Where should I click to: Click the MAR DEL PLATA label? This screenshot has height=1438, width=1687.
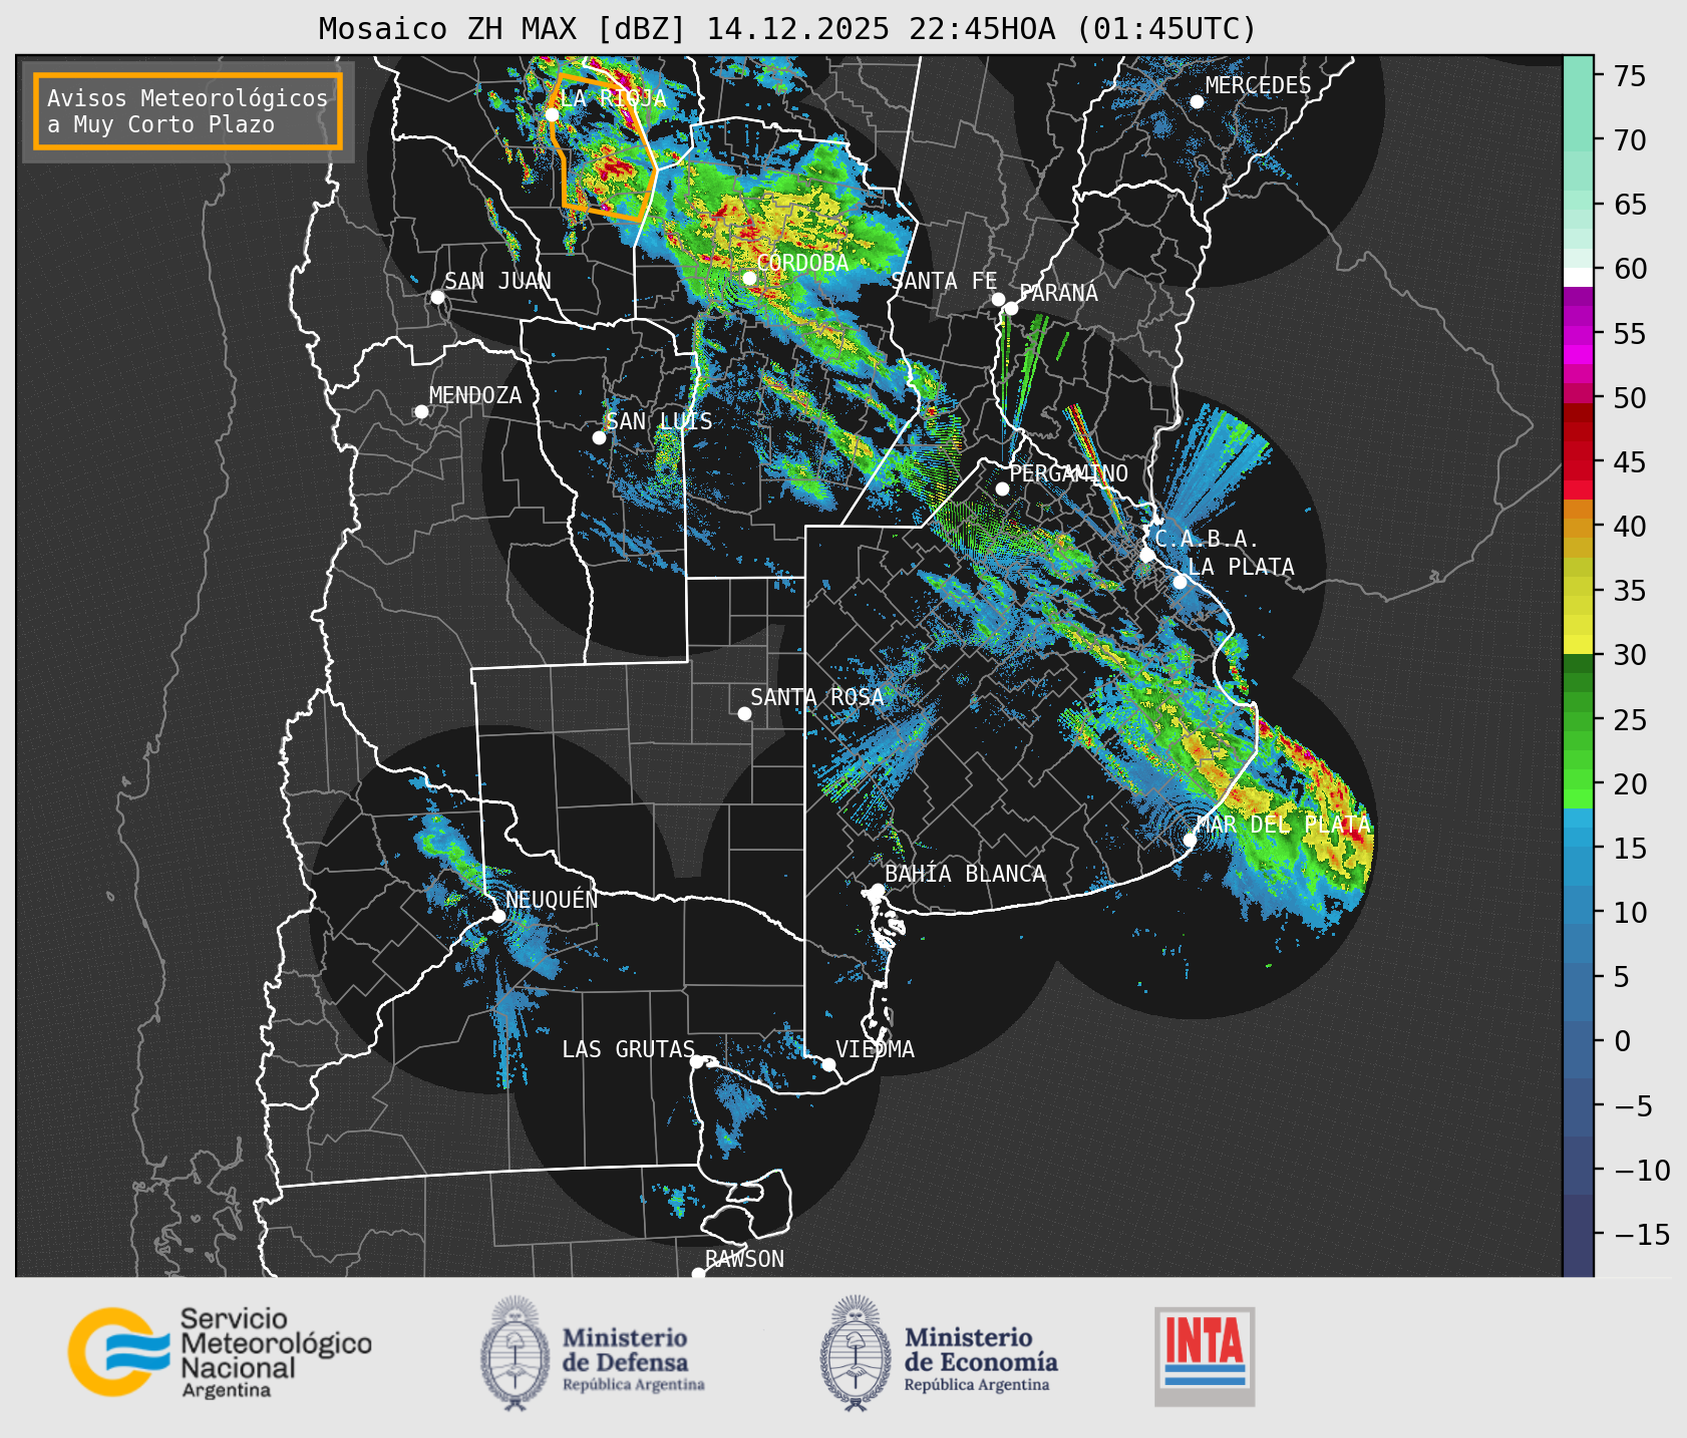pyautogui.click(x=1284, y=825)
